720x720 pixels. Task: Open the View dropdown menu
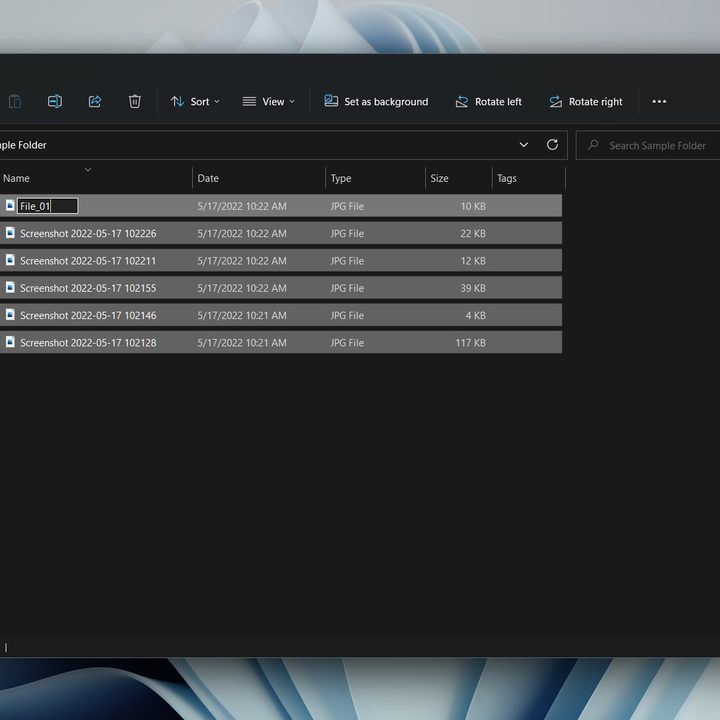pos(269,101)
